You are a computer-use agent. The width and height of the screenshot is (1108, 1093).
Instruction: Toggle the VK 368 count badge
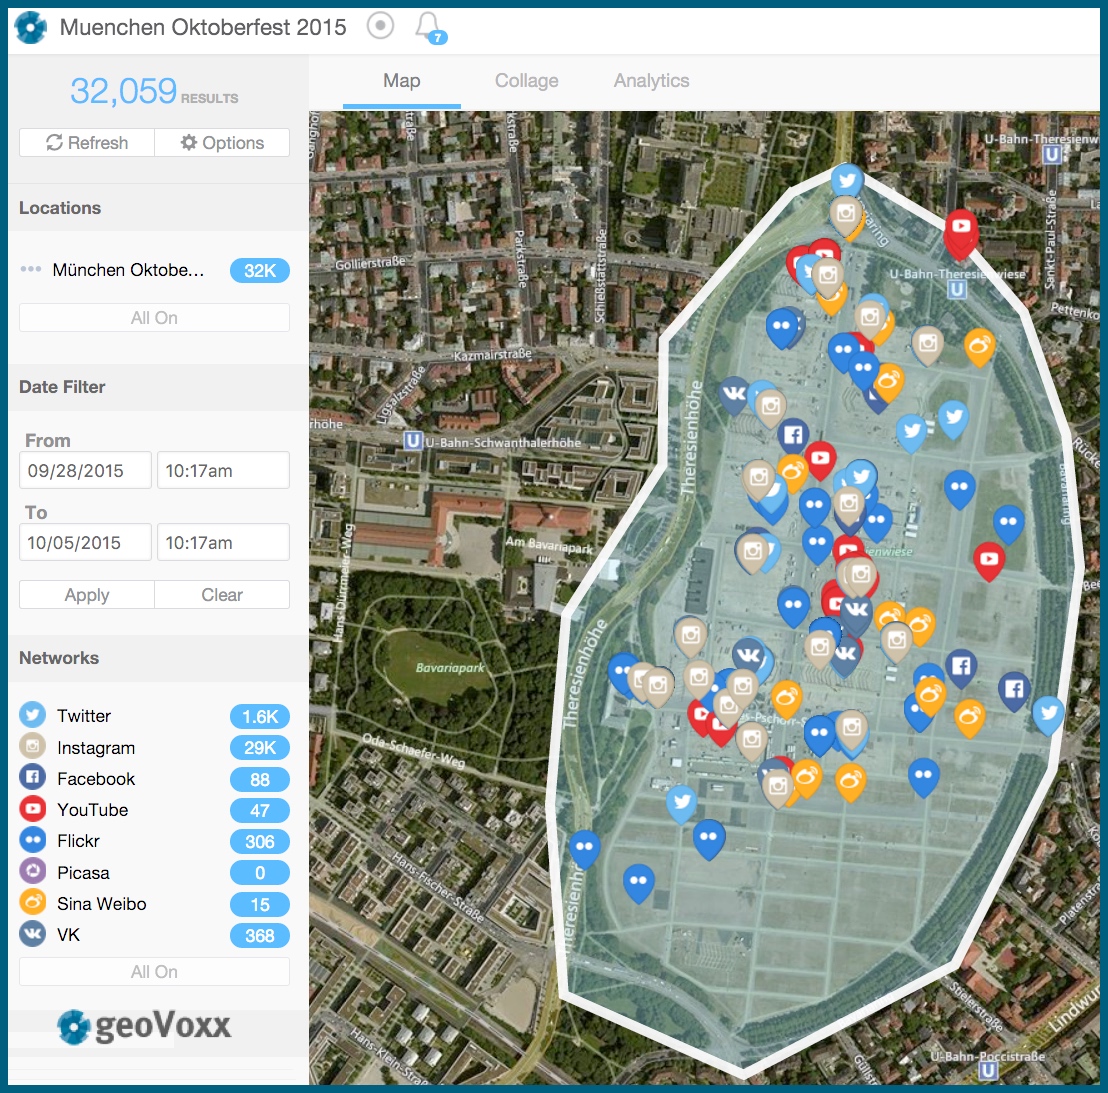pyautogui.click(x=259, y=935)
